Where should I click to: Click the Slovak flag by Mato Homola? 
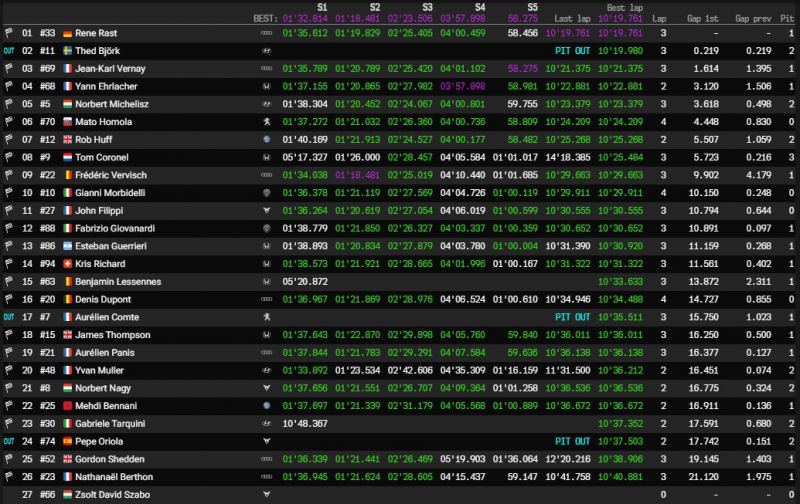coord(67,122)
